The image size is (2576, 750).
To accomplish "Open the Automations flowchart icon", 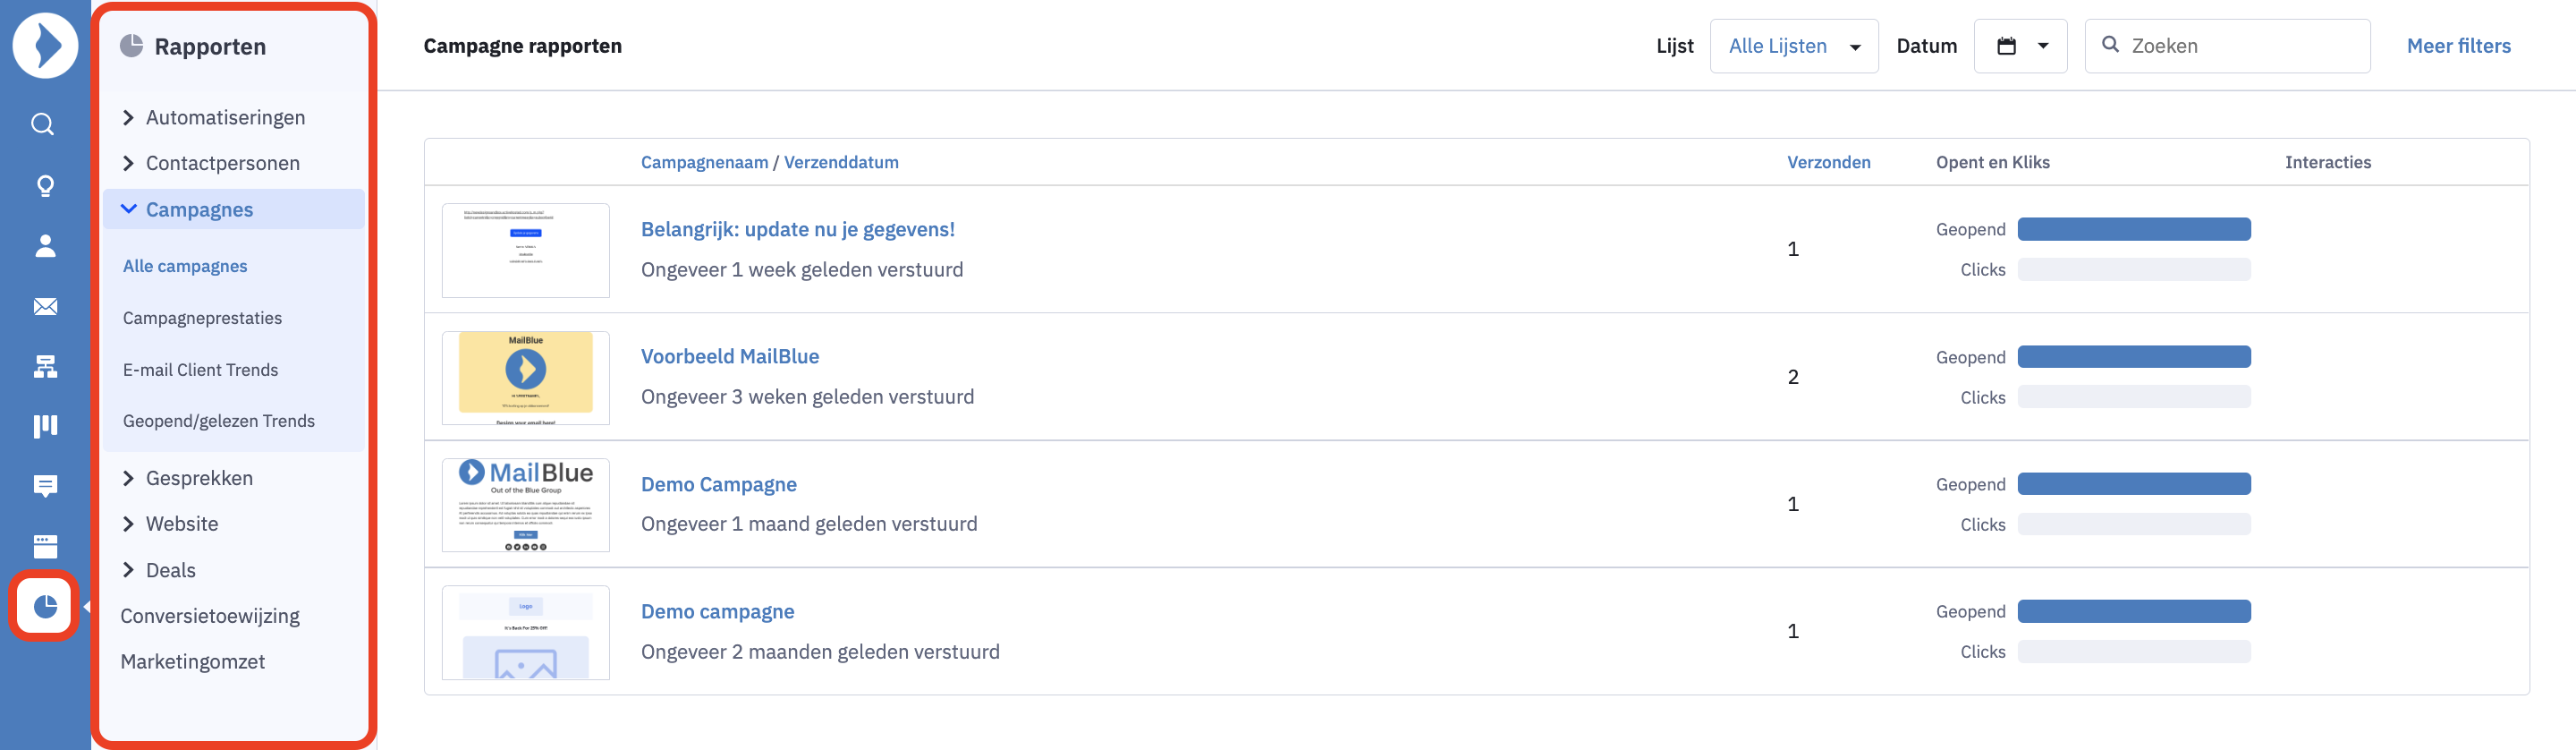I will pos(45,366).
